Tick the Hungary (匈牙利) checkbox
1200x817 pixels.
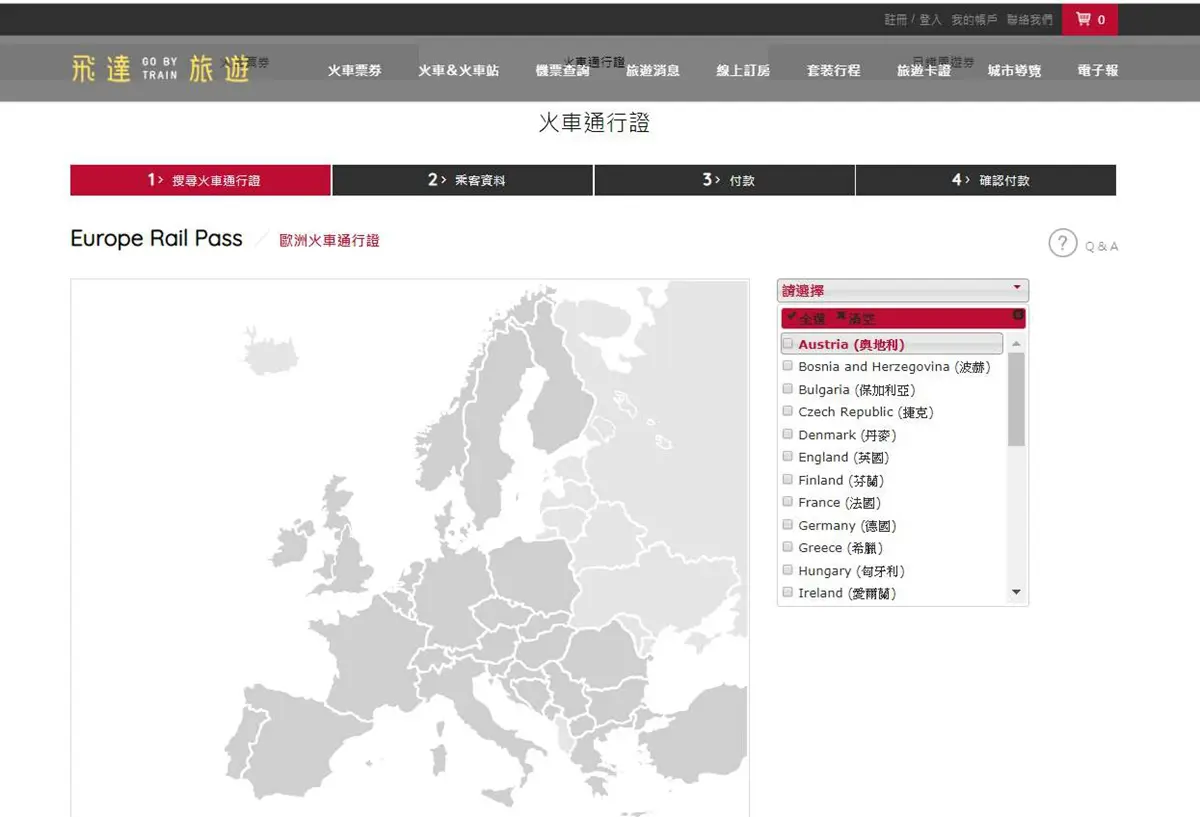click(x=788, y=570)
